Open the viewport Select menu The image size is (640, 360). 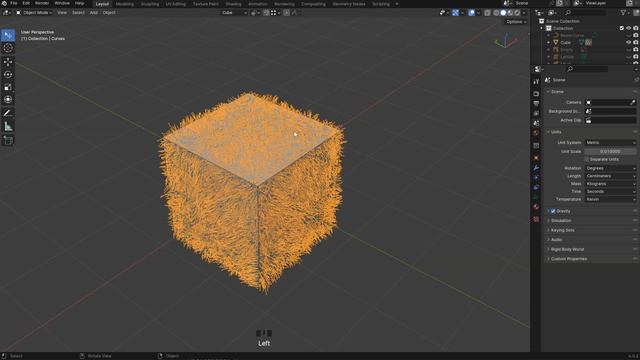[78, 13]
